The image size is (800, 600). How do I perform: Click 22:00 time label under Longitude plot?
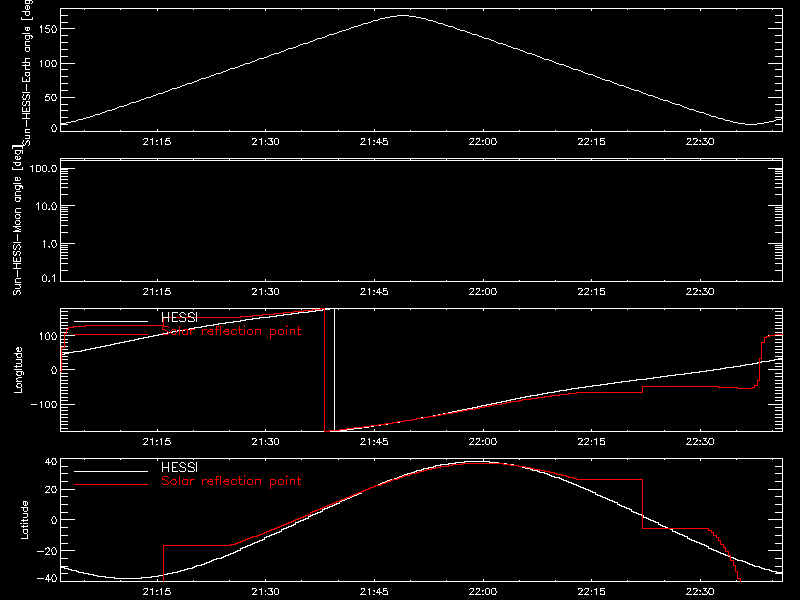[483, 442]
